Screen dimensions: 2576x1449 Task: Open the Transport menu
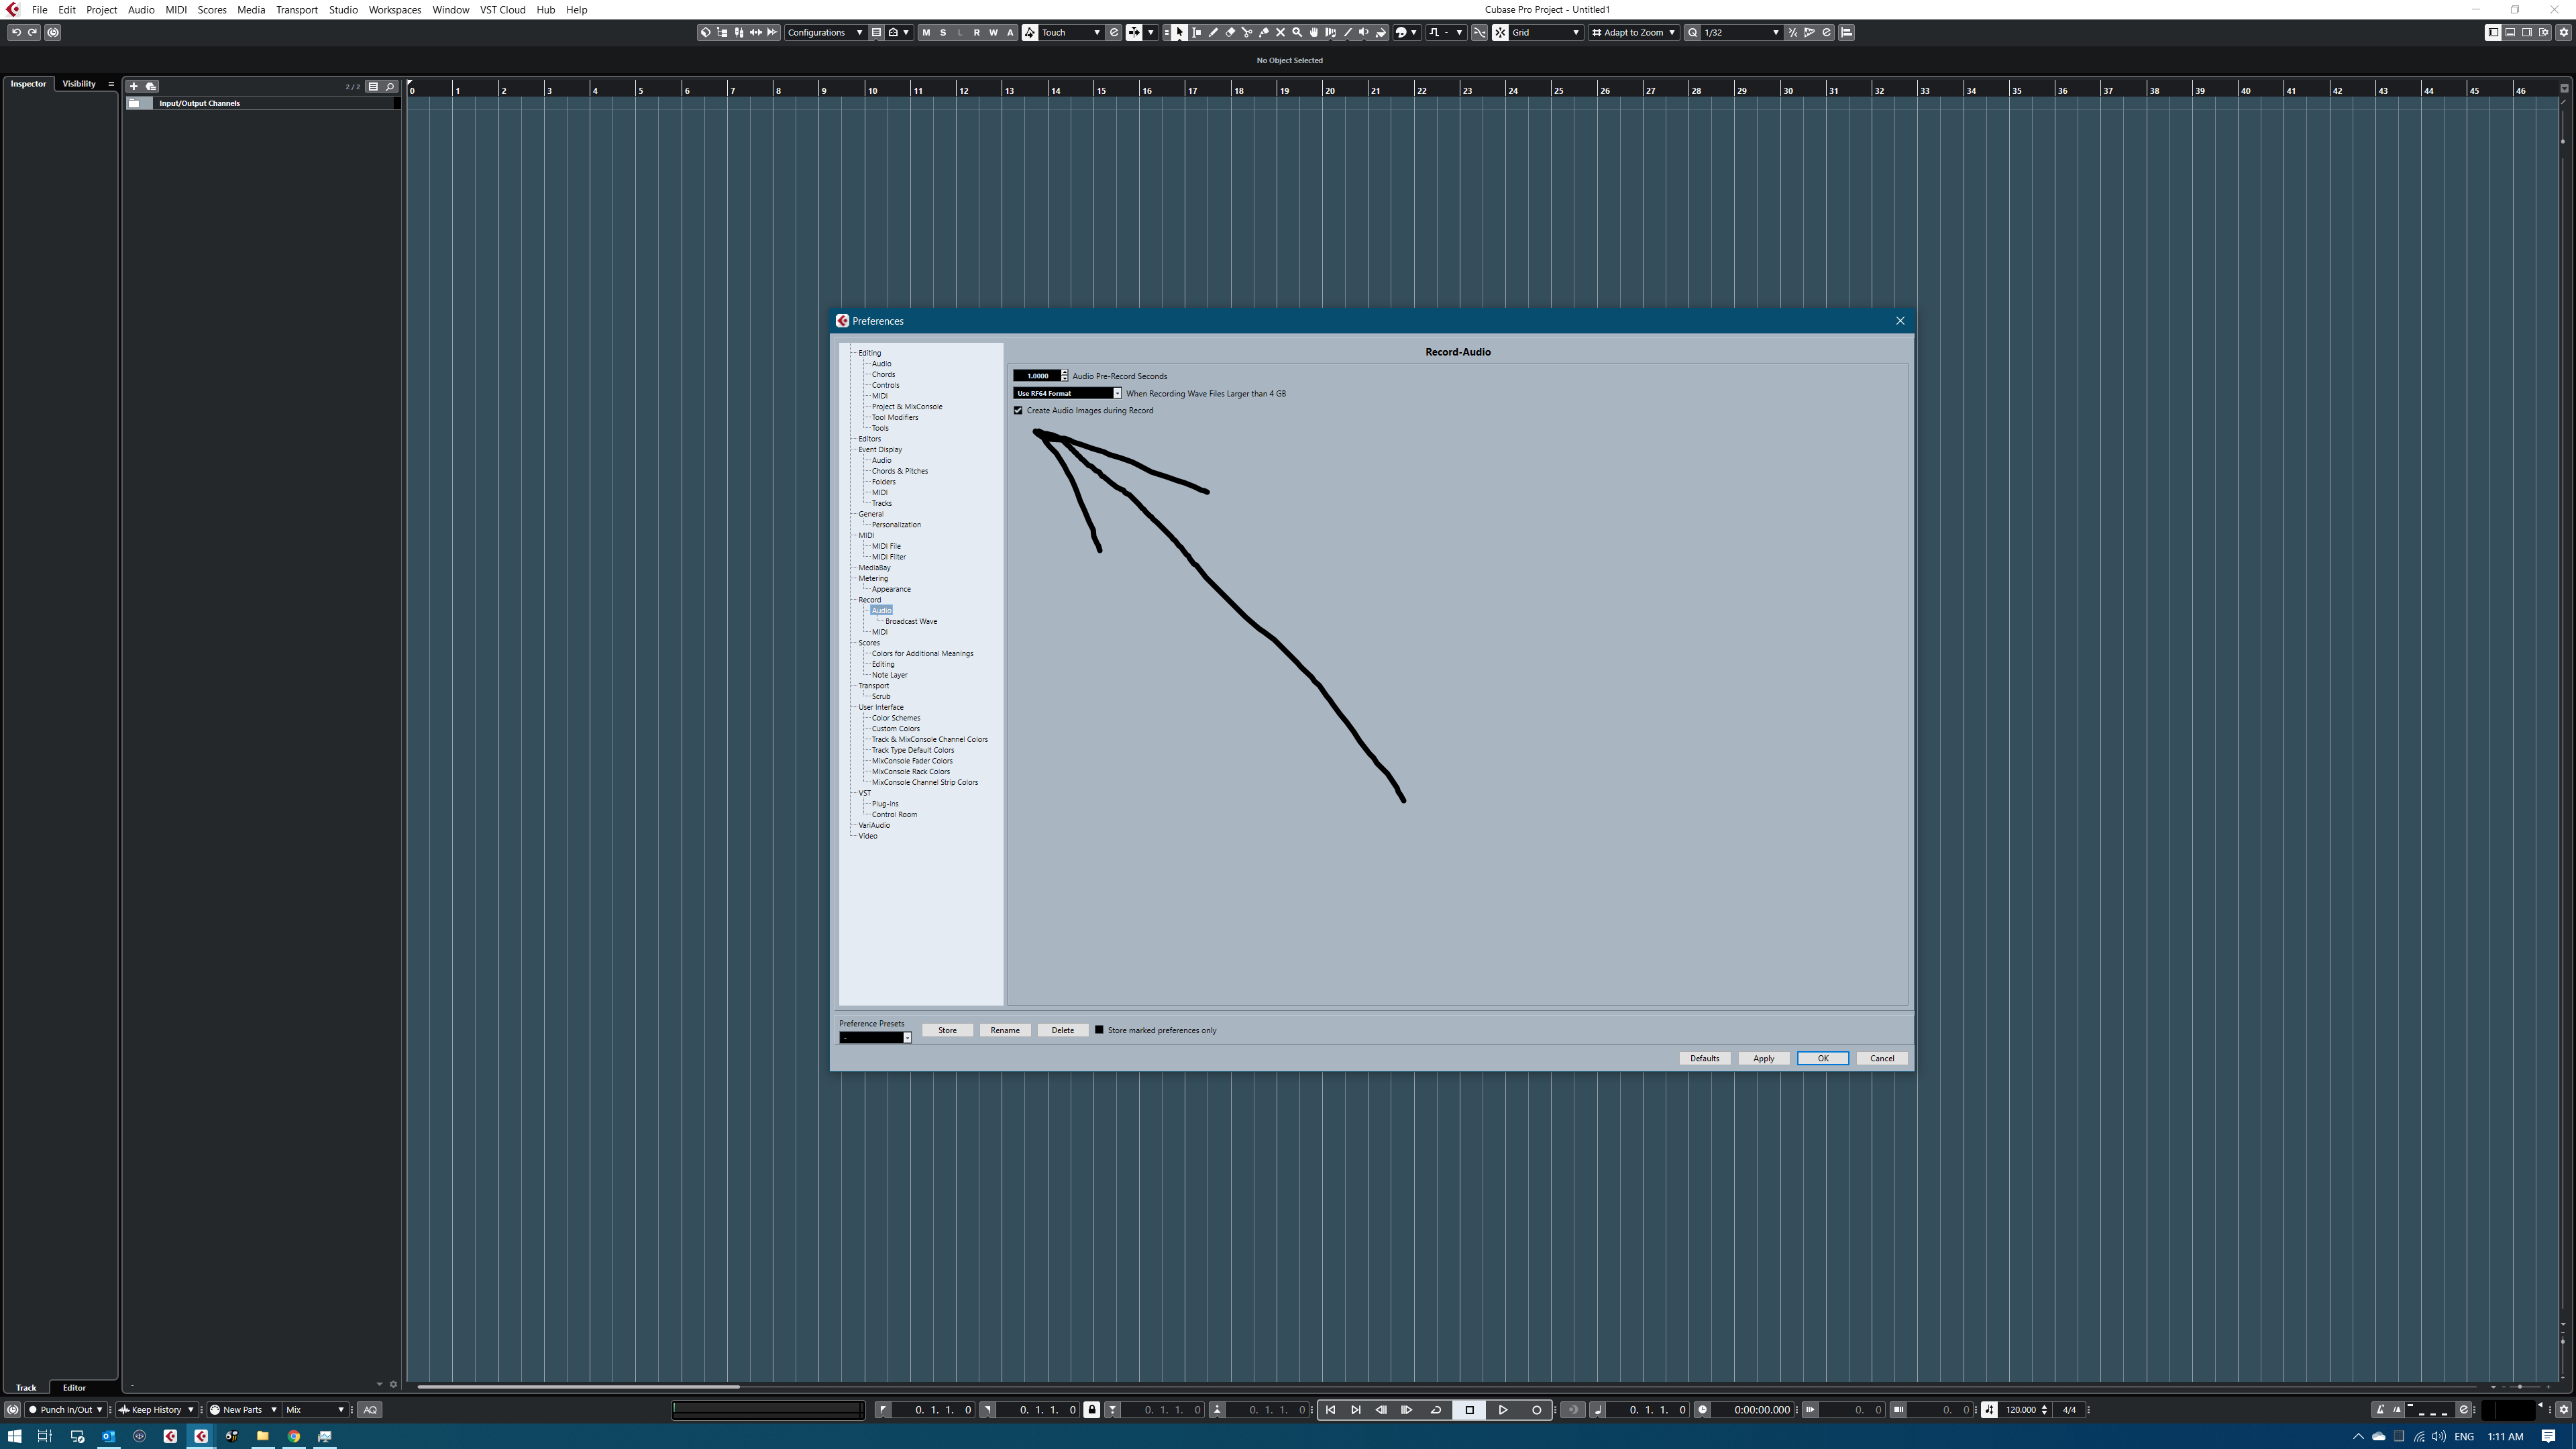click(x=296, y=10)
